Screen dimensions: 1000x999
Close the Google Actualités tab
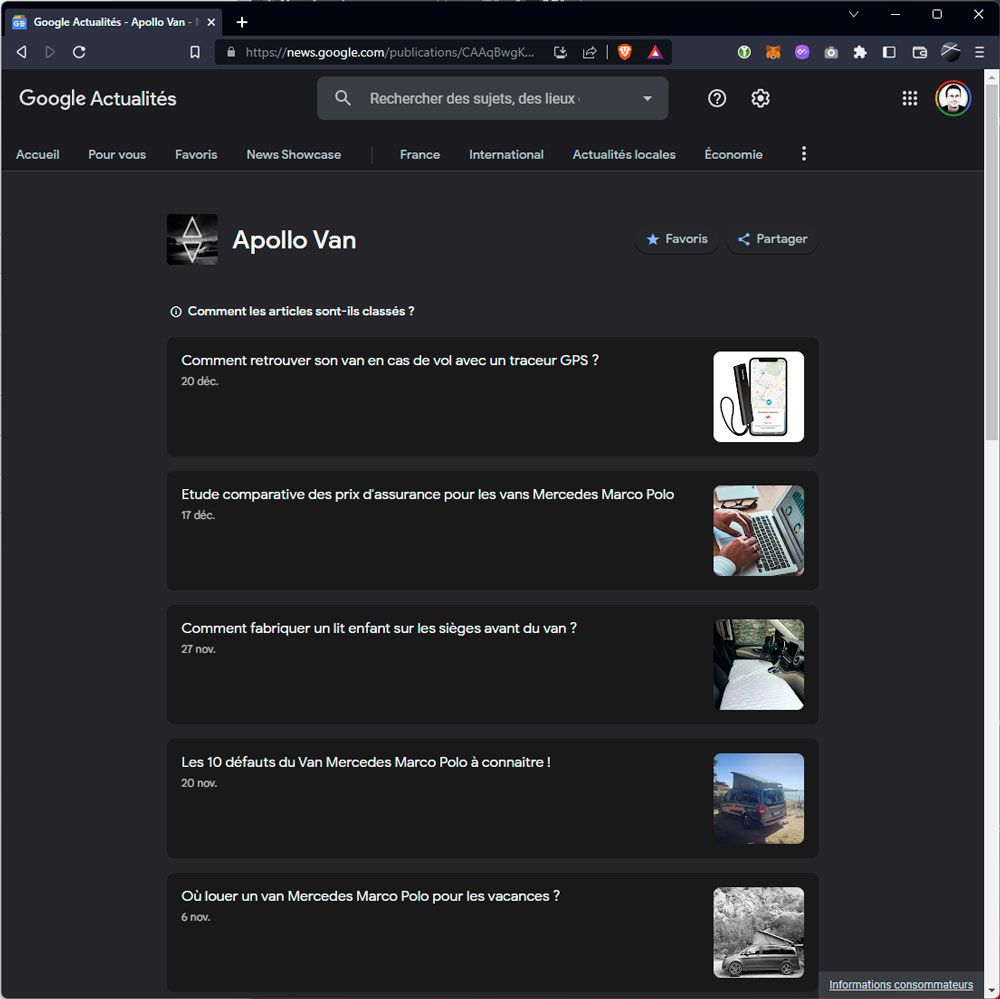[x=211, y=22]
